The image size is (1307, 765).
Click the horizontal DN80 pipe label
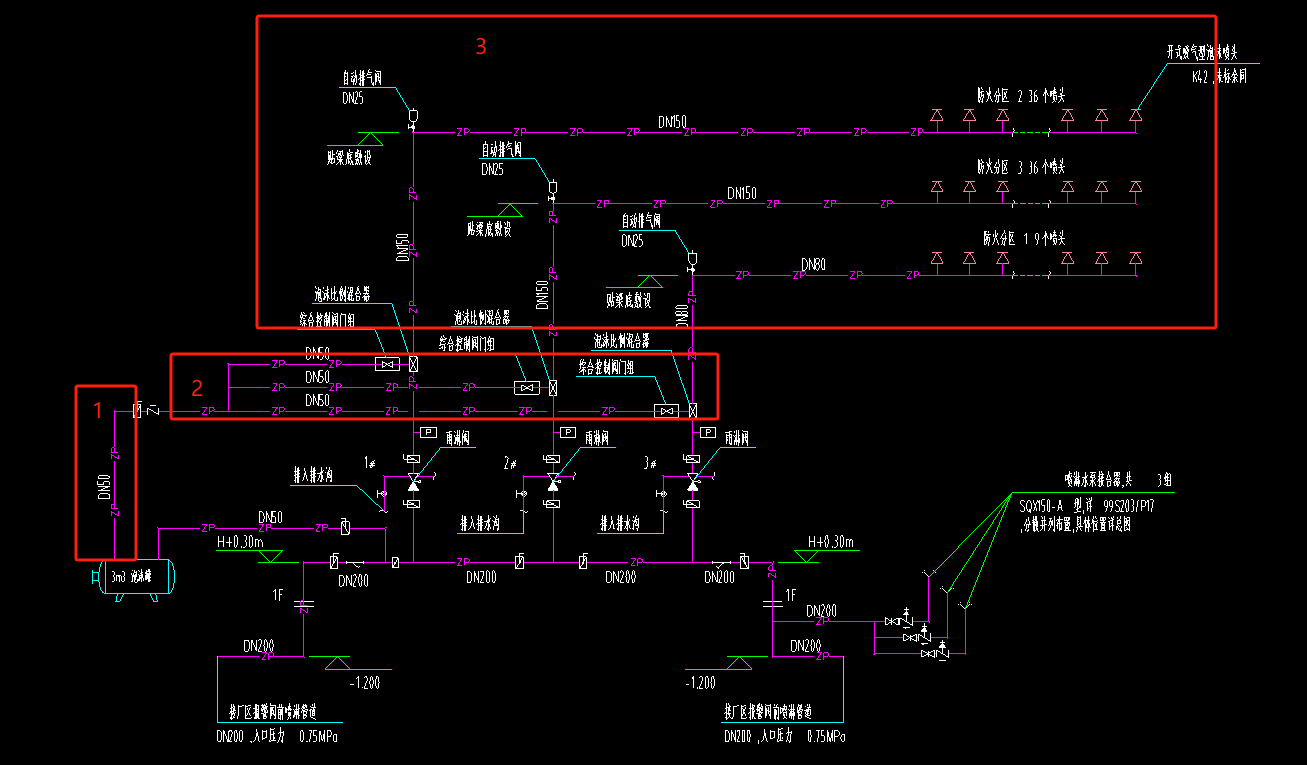(813, 264)
